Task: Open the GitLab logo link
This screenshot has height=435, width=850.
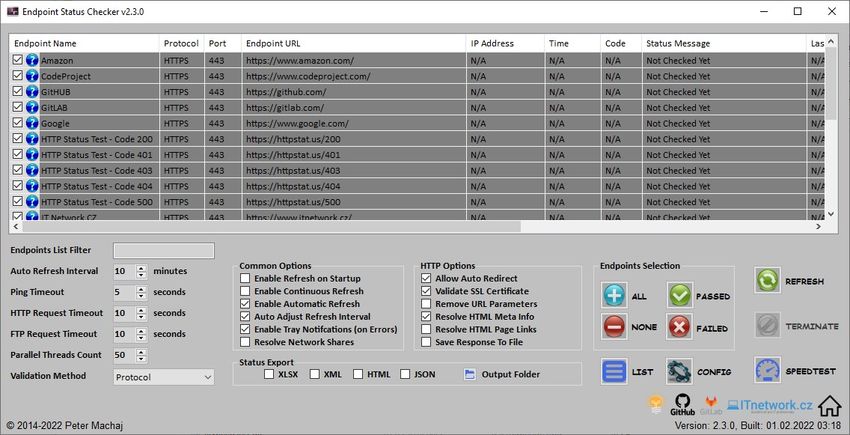Action: click(x=711, y=405)
